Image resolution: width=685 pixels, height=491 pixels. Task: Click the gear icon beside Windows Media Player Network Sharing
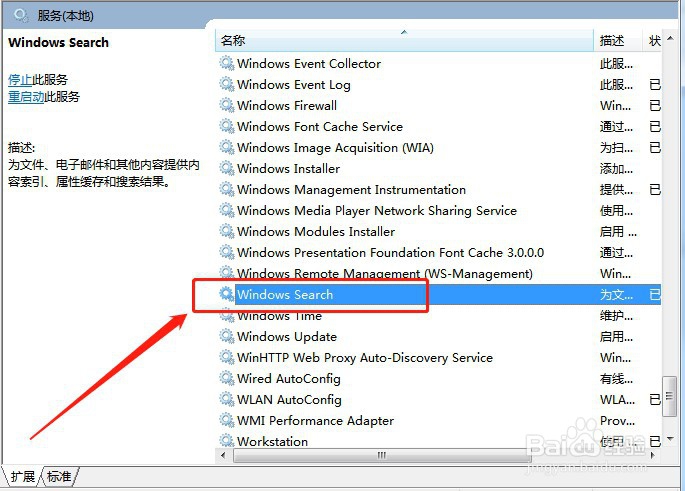click(226, 210)
